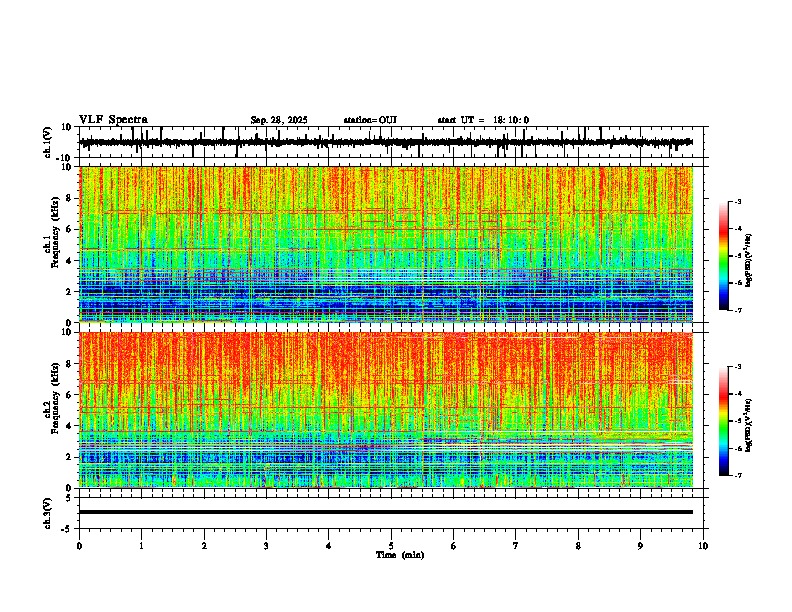Click the ch.2 spectrogram colorbar
The height and width of the screenshot is (612, 792).
724,421
